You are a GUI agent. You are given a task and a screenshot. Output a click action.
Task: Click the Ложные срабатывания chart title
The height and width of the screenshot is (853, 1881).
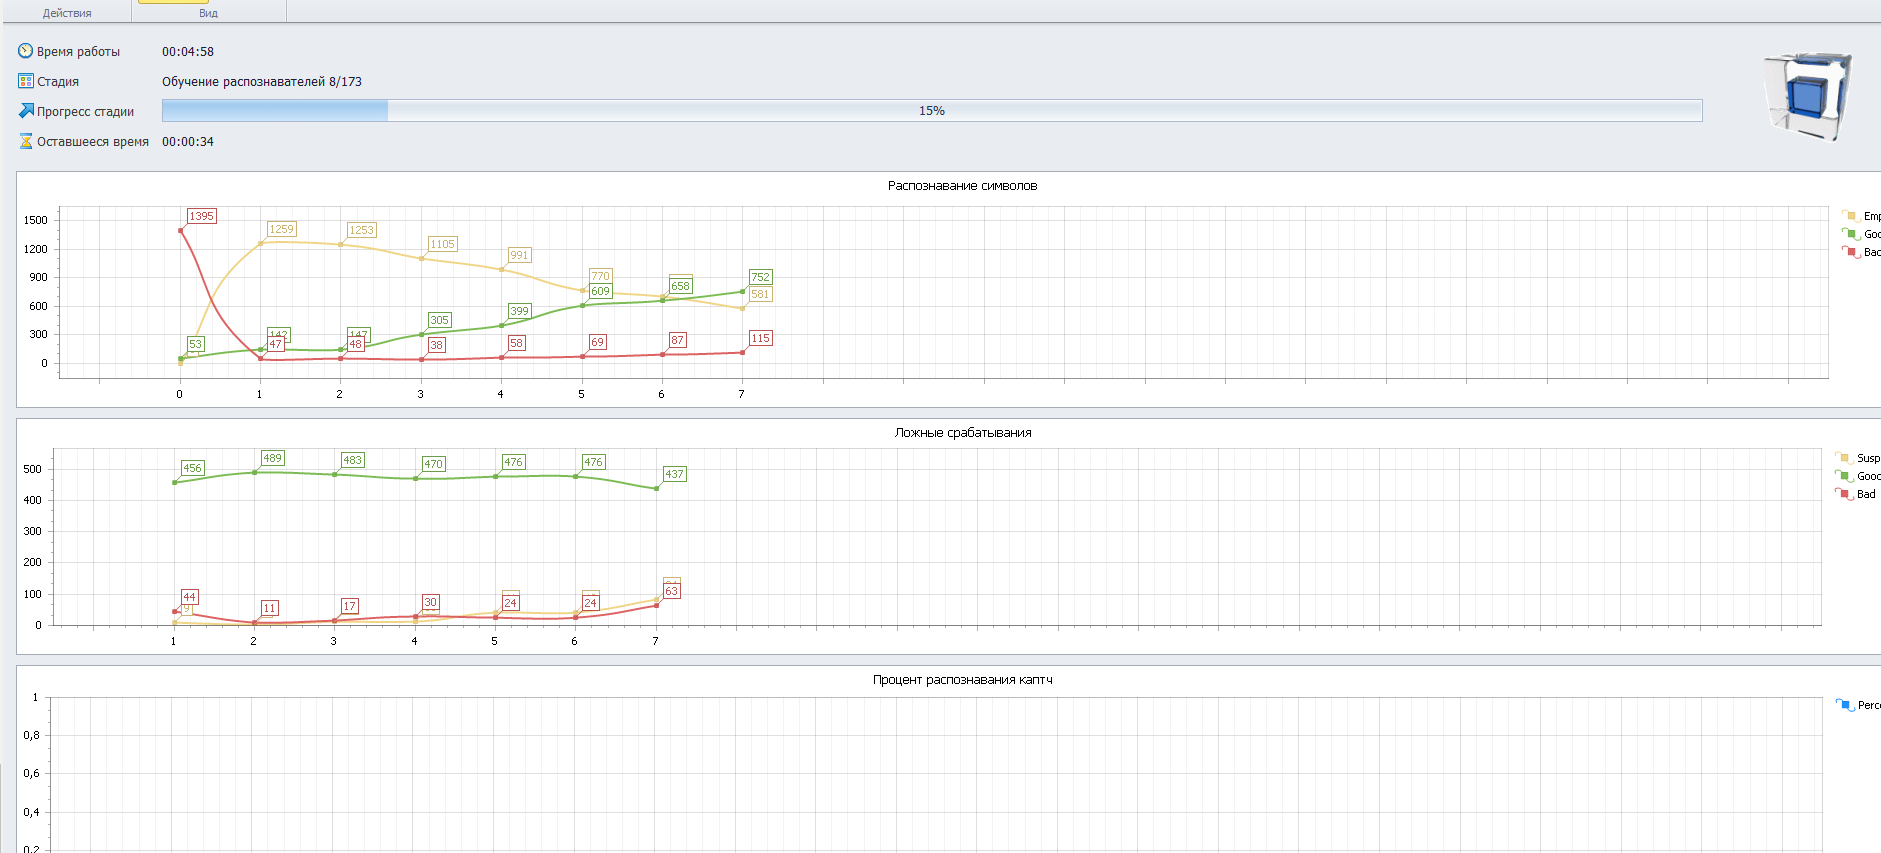962,433
